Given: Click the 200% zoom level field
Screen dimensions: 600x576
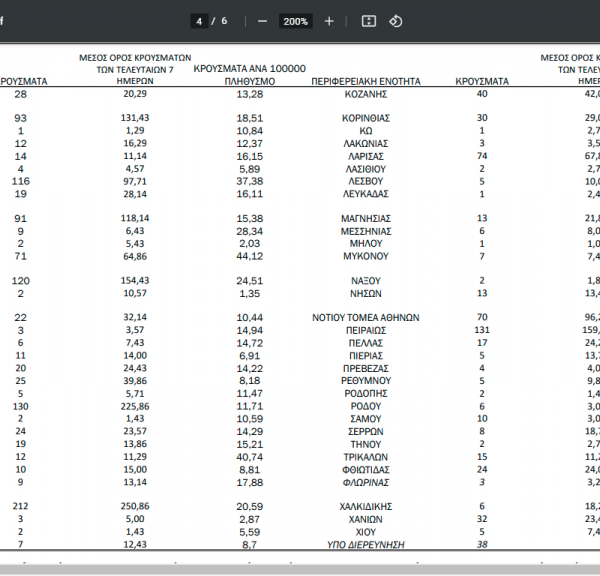Looking at the screenshot, I should (x=295, y=21).
